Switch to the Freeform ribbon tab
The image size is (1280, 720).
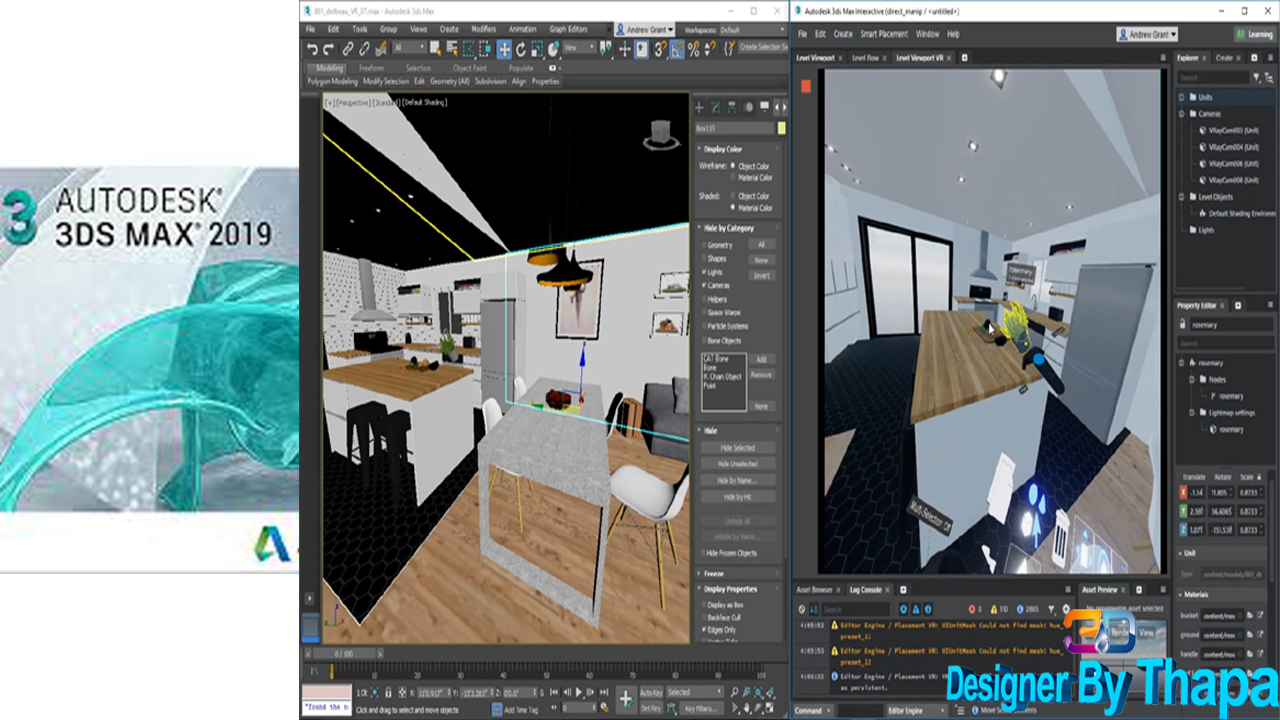click(x=371, y=68)
